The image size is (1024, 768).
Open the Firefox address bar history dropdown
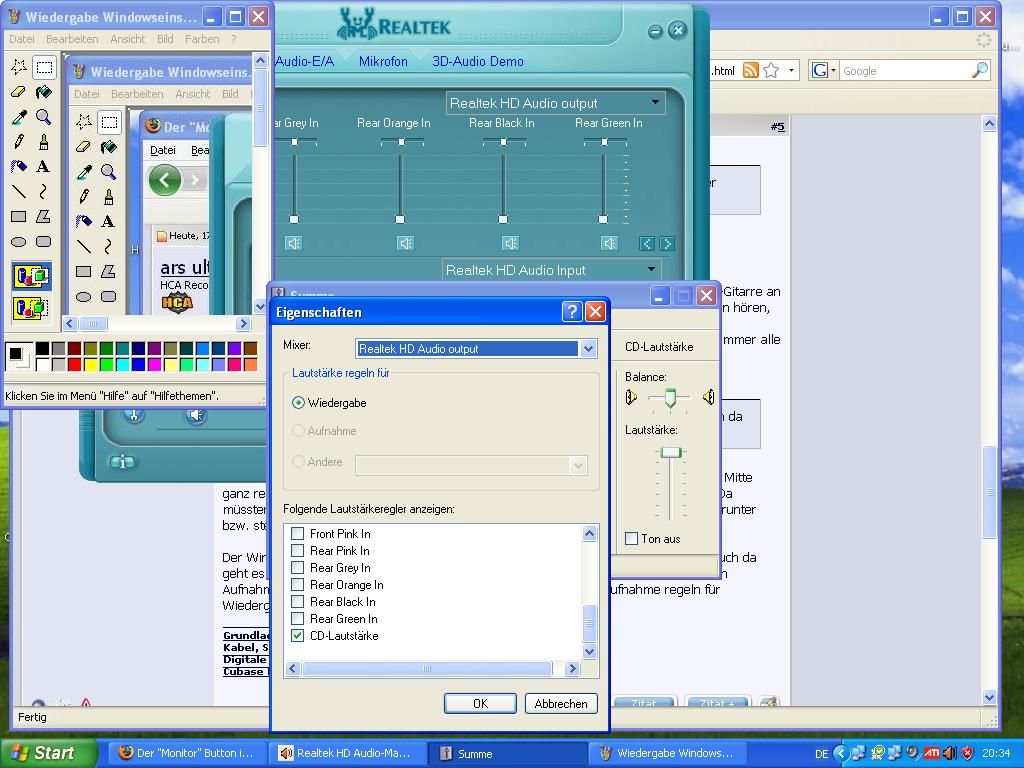coord(792,70)
